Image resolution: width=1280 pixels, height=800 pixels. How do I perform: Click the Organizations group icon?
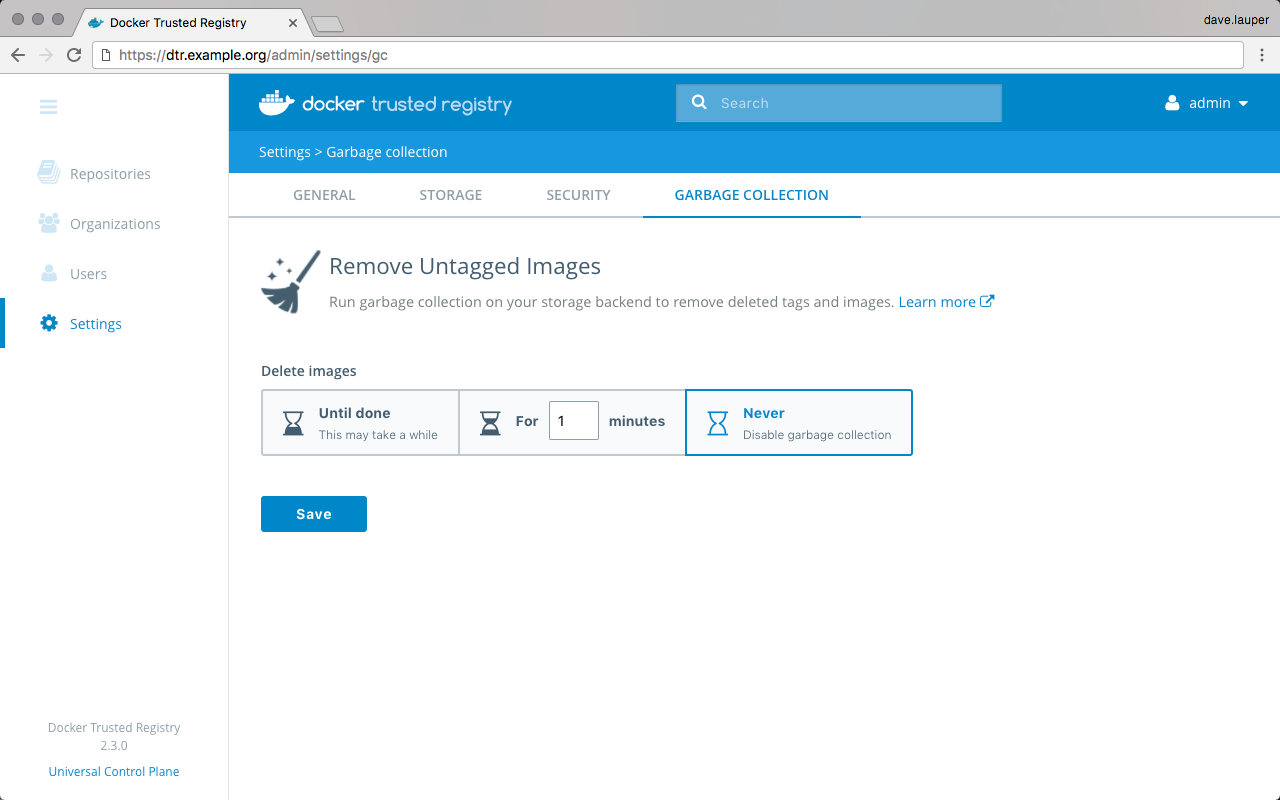[x=48, y=223]
